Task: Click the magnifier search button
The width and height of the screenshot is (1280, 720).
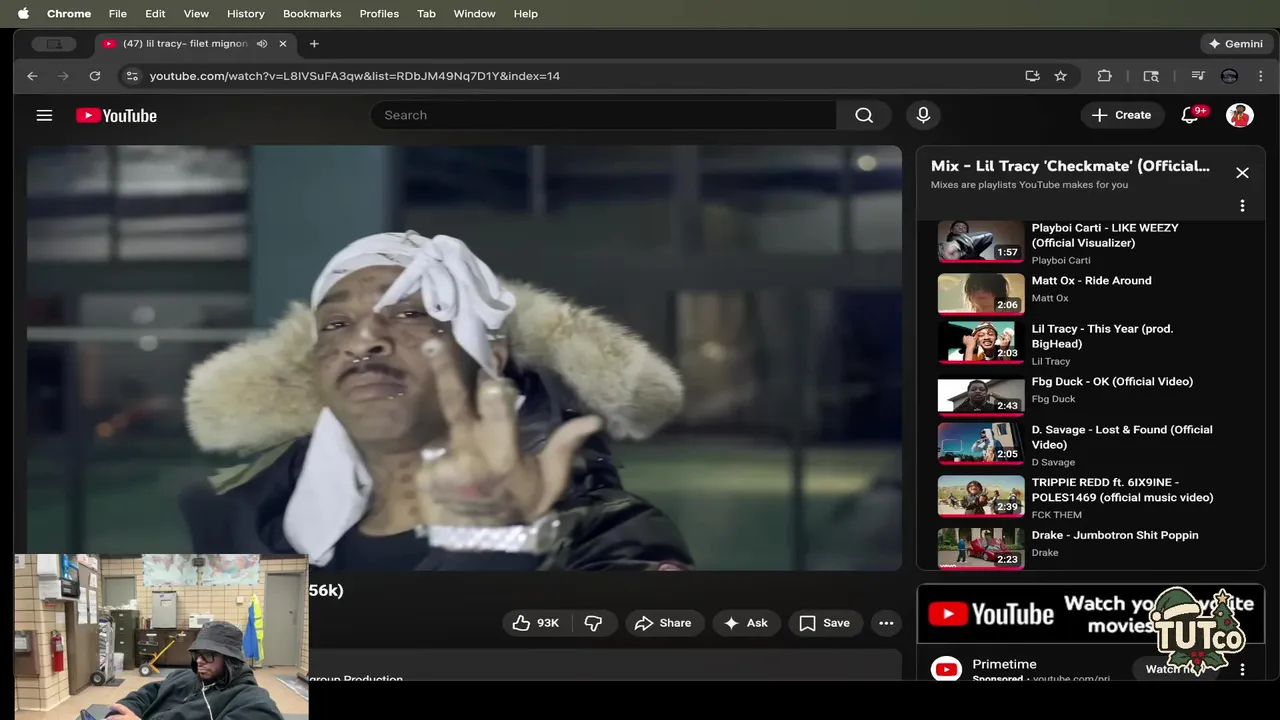Action: [864, 115]
